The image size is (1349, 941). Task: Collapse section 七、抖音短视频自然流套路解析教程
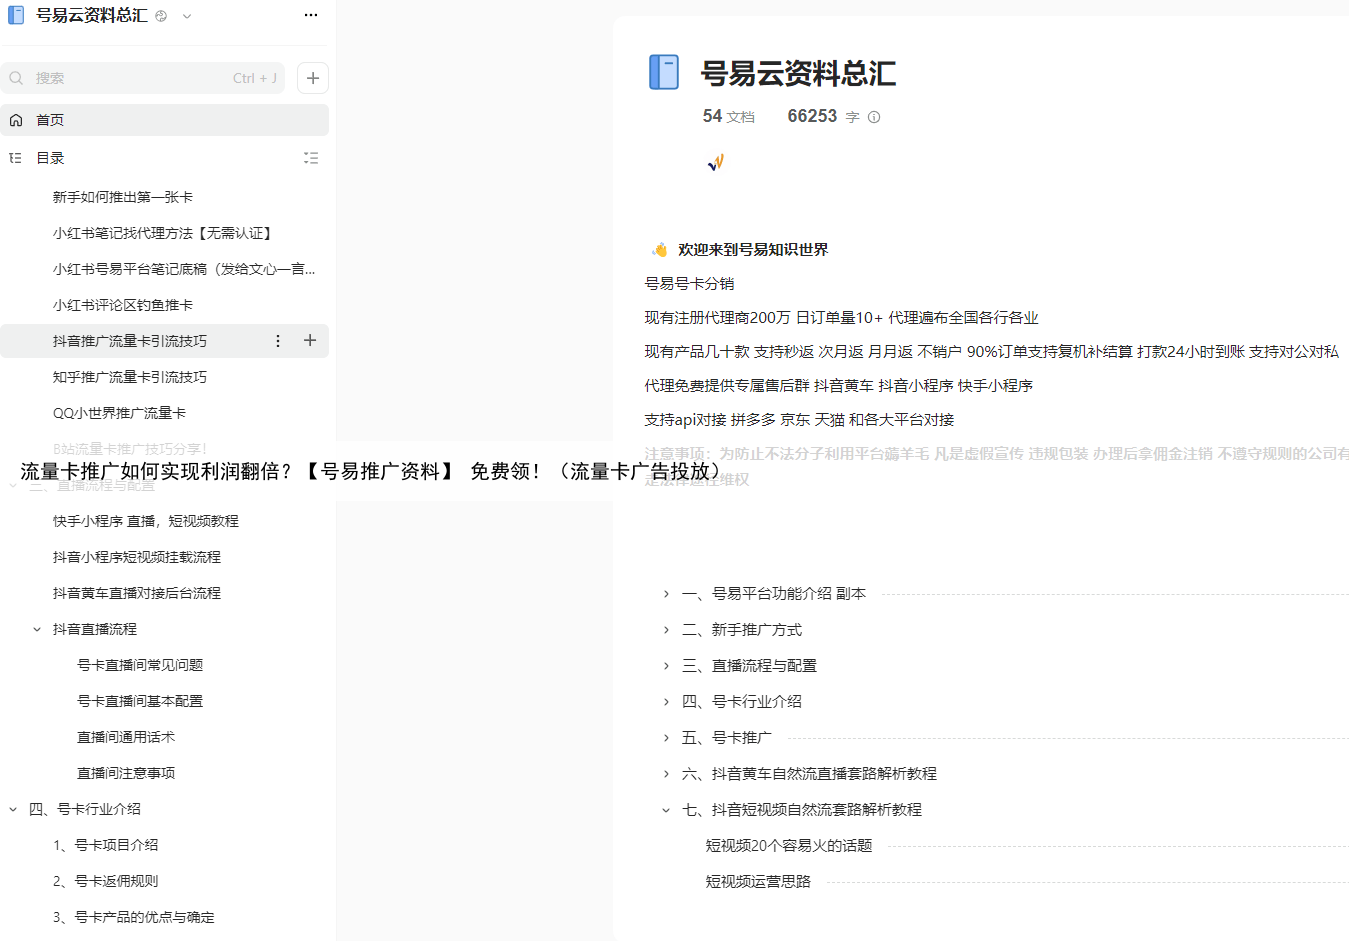point(667,809)
